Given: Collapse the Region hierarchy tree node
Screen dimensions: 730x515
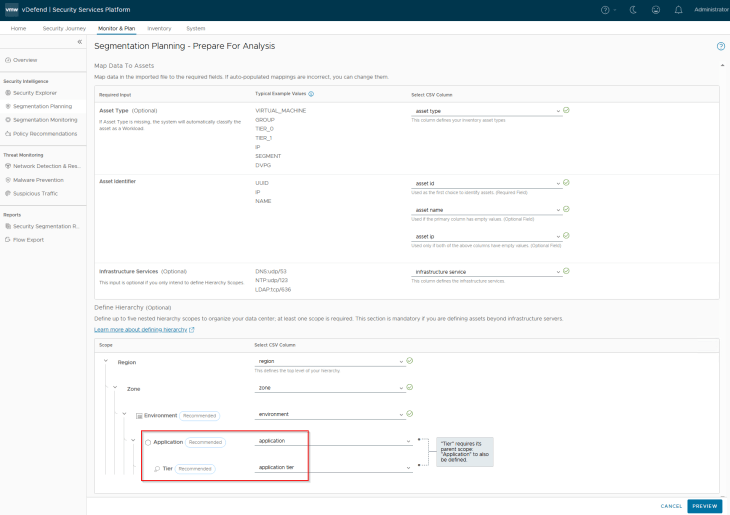Looking at the screenshot, I should coord(107,361).
